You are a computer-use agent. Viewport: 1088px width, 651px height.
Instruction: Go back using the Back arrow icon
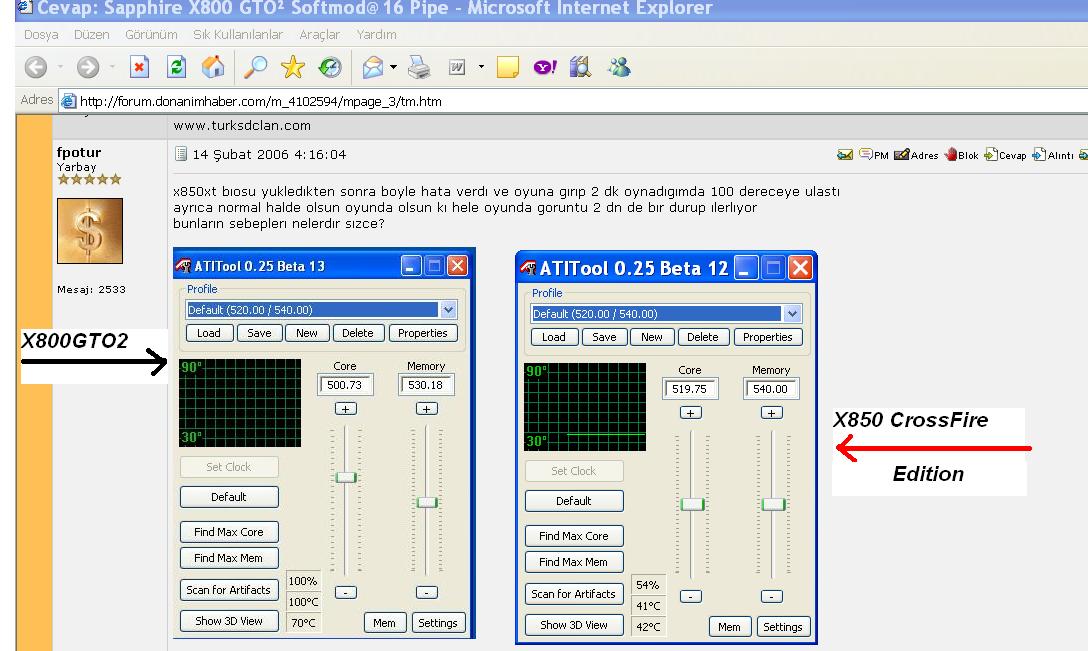pos(36,67)
